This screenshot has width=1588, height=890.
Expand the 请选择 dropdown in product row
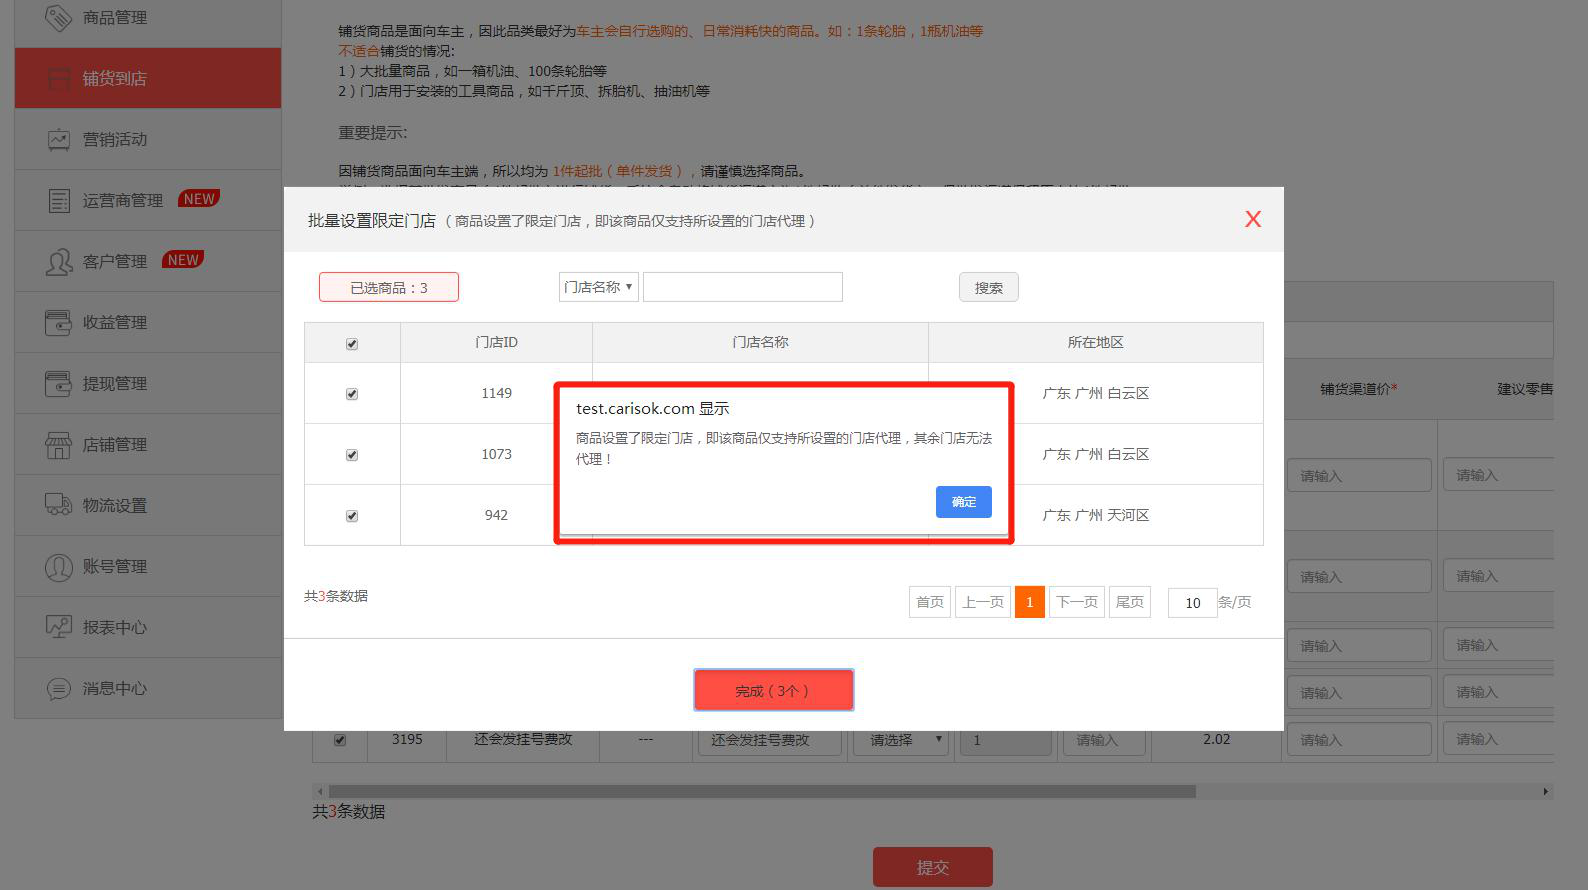(x=900, y=741)
